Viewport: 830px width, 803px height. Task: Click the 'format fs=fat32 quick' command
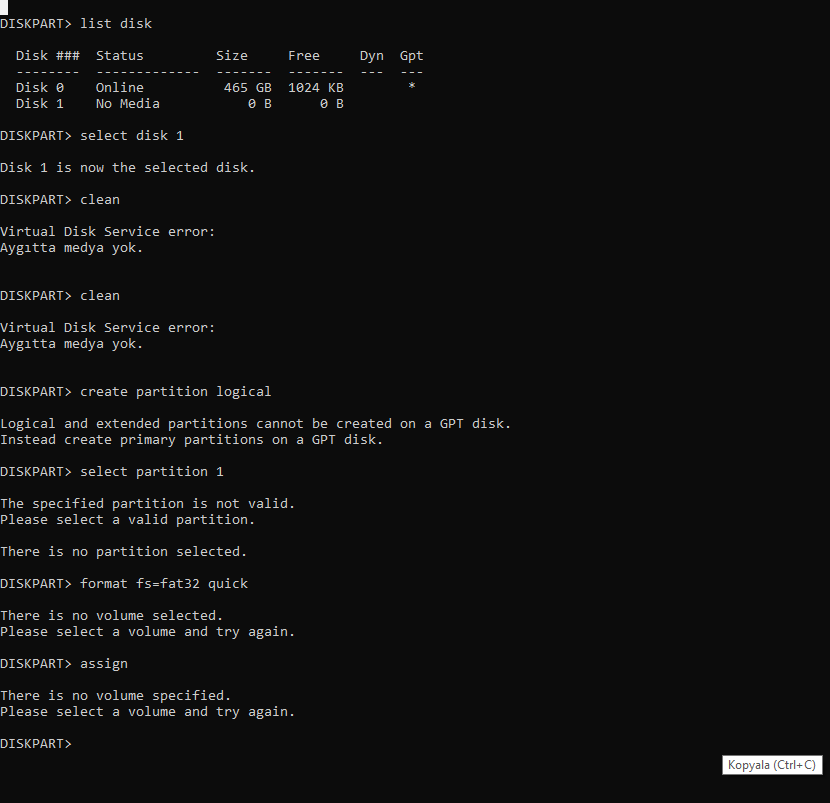click(164, 584)
